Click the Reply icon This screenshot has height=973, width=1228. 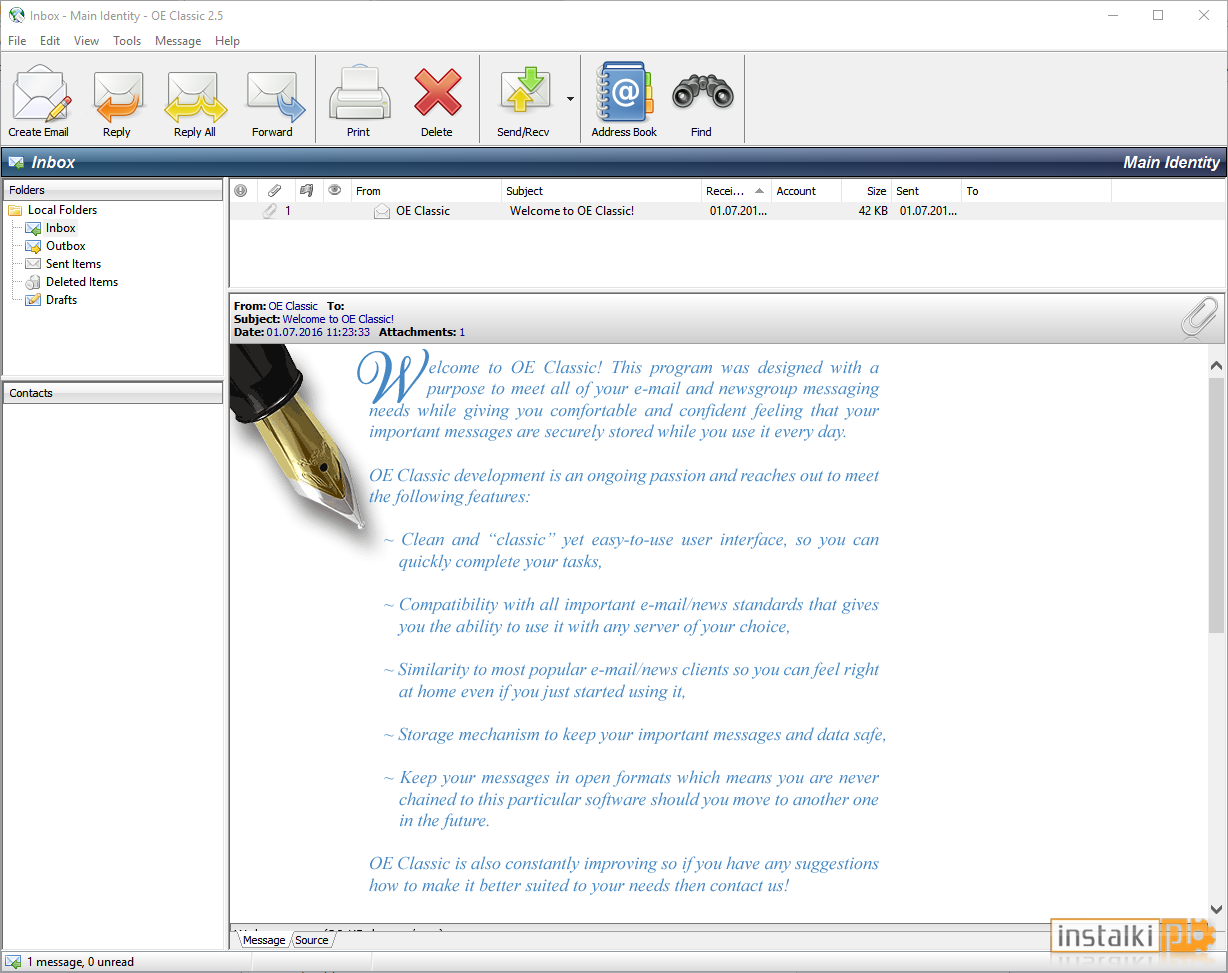click(117, 100)
